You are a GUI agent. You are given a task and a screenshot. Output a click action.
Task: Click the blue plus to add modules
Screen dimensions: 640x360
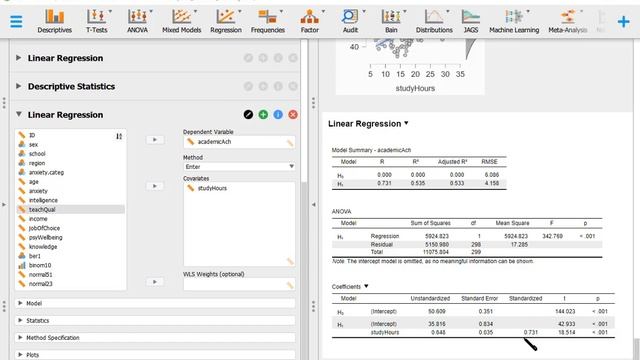click(x=623, y=21)
